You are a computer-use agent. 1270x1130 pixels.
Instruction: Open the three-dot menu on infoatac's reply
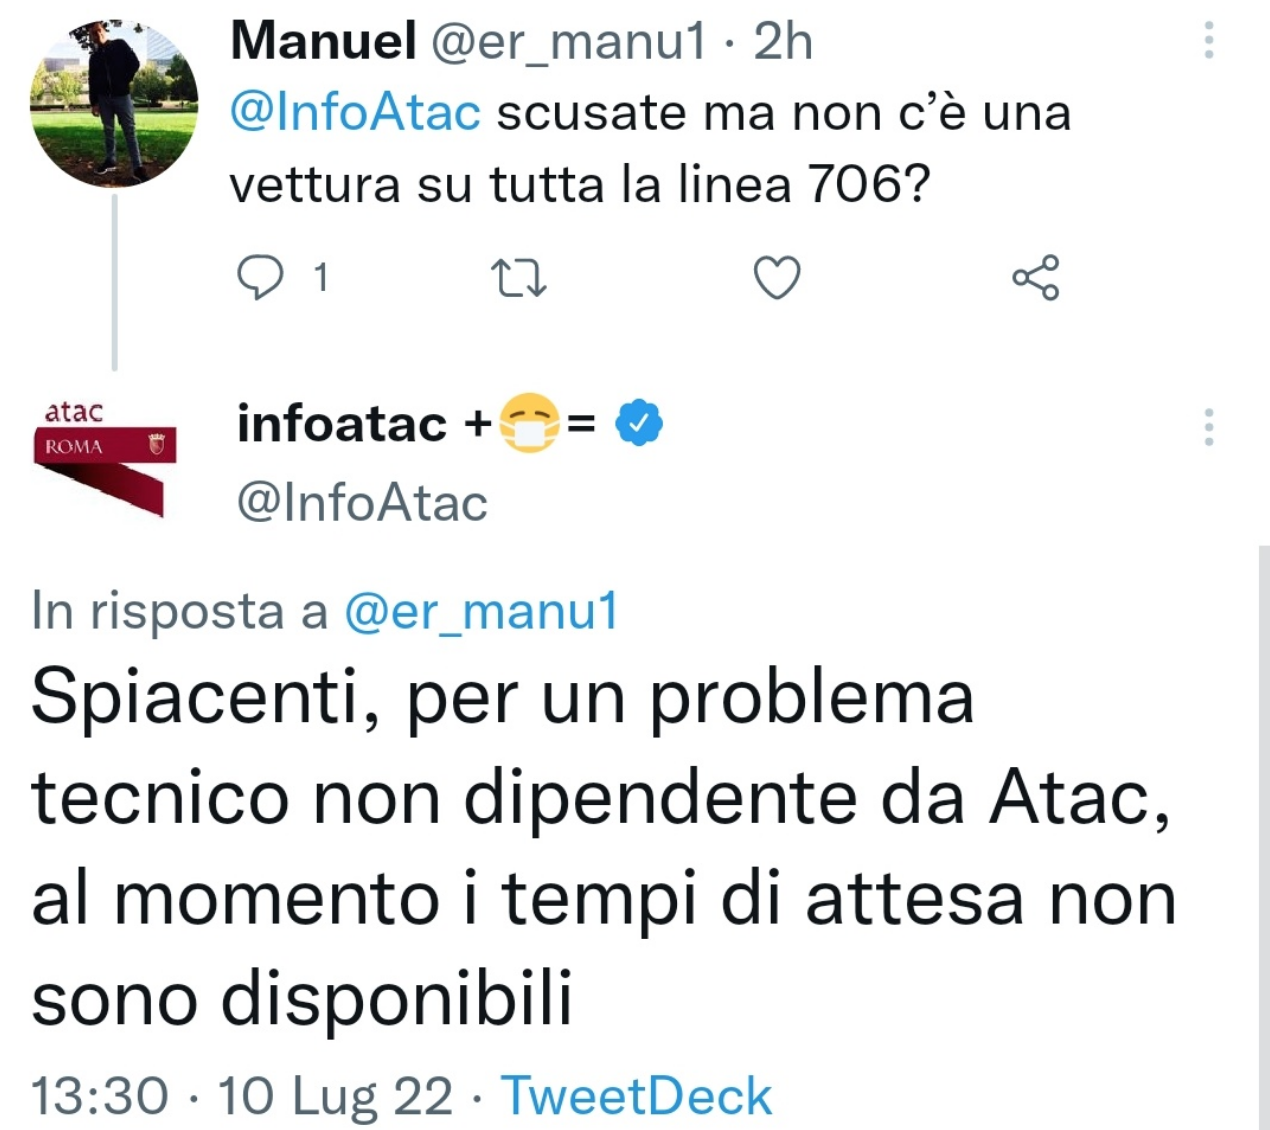(1209, 427)
